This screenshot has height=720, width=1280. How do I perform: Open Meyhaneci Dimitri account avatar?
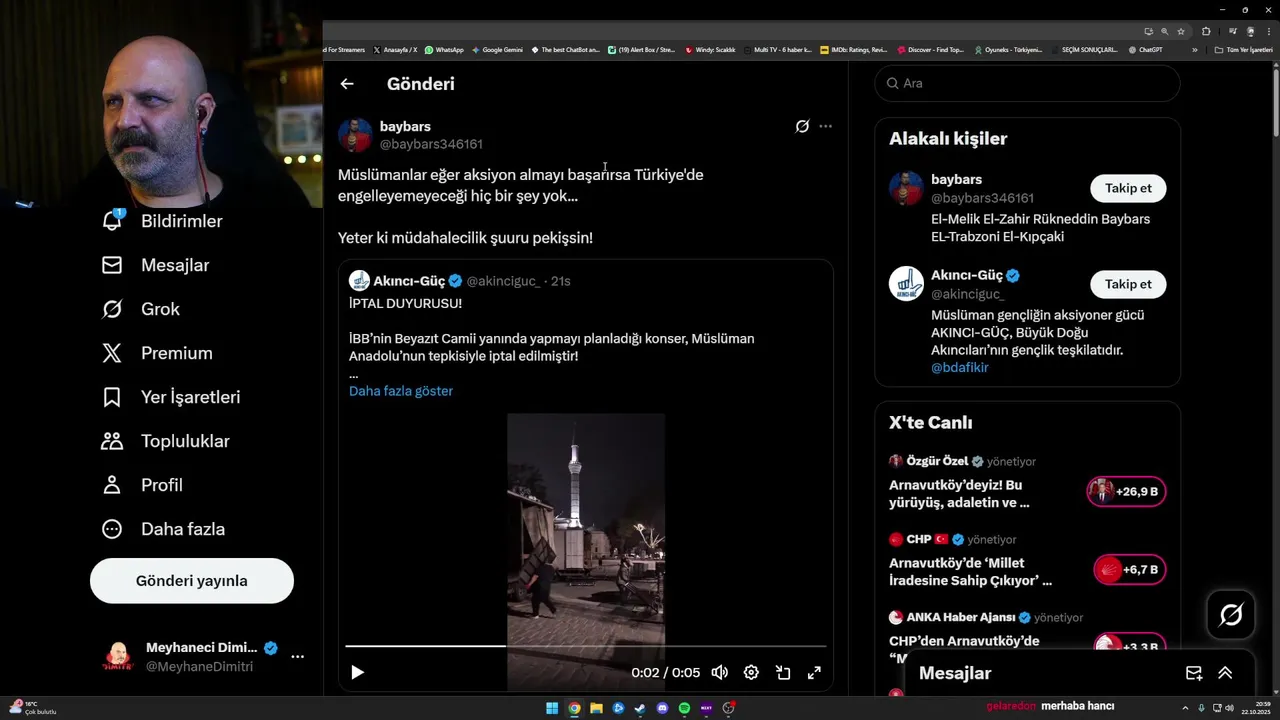click(x=118, y=657)
